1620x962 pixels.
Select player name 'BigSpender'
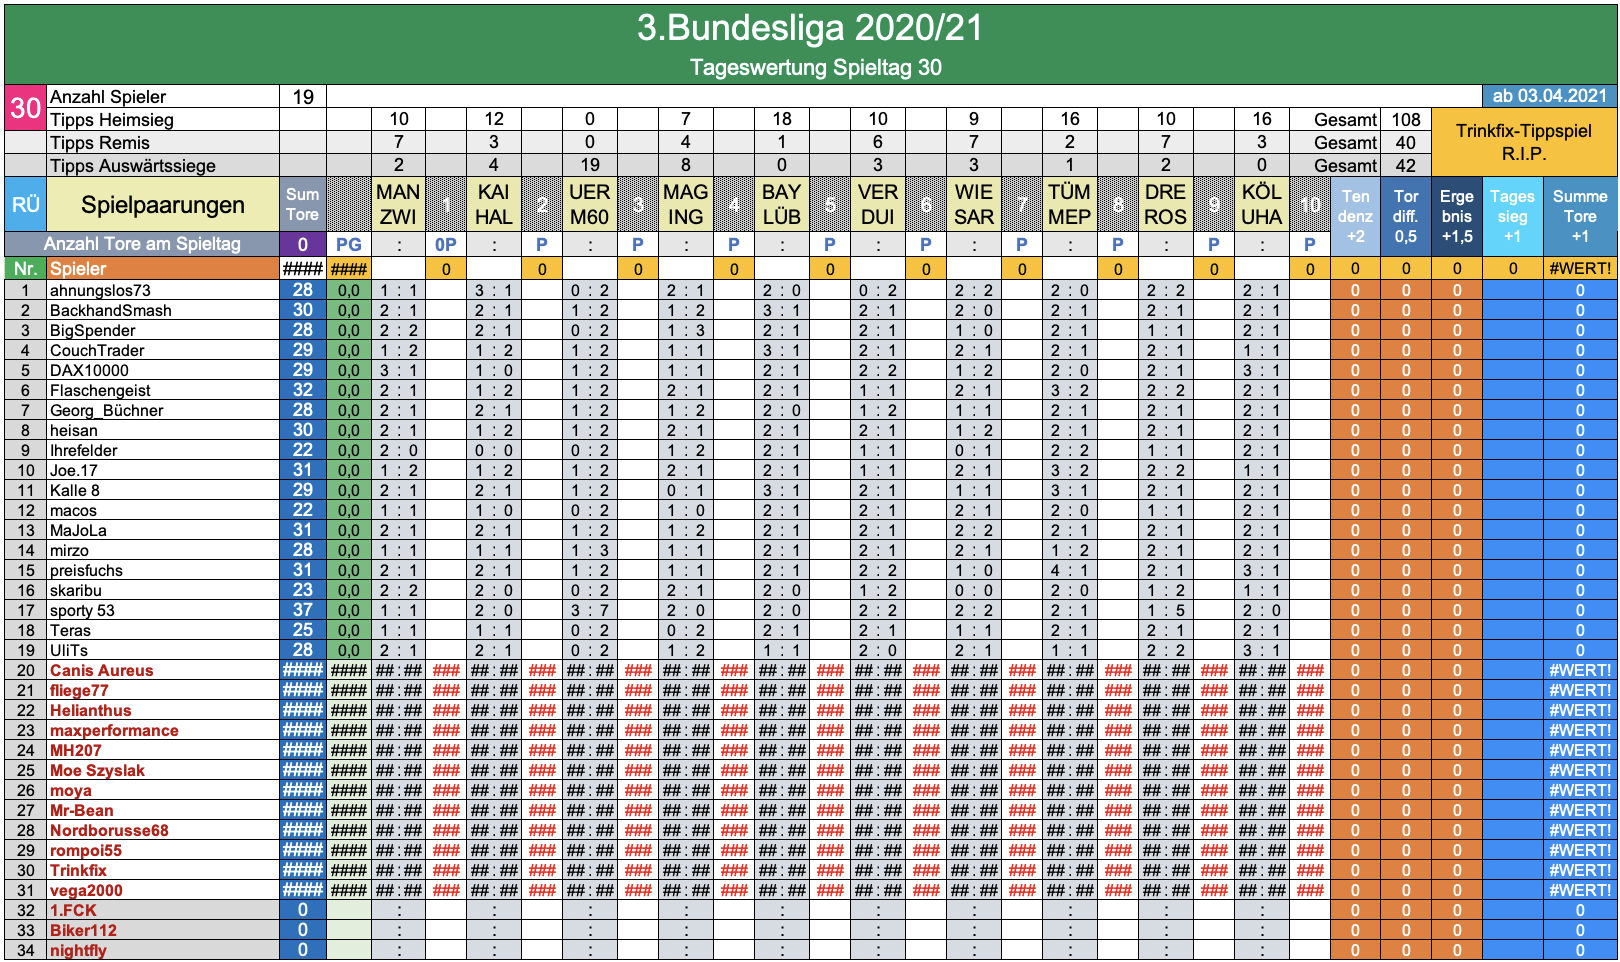[93, 330]
